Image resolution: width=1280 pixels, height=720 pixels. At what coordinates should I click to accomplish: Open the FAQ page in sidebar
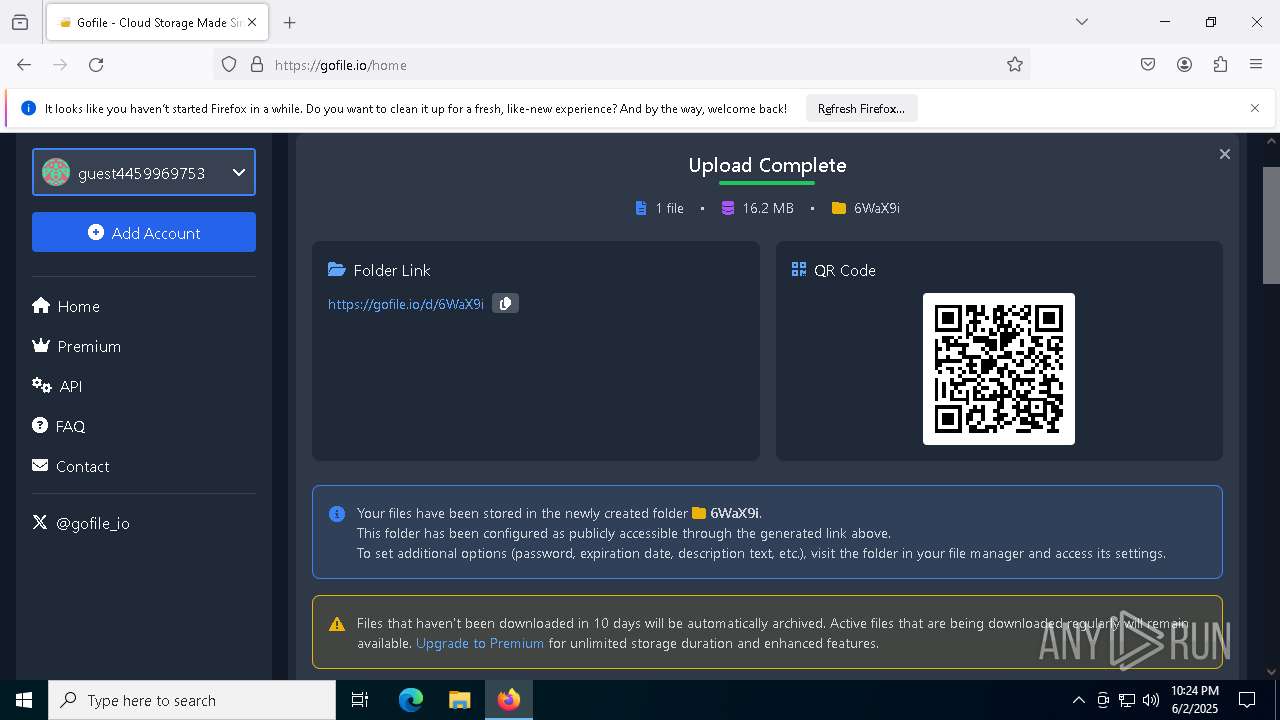[x=58, y=426]
